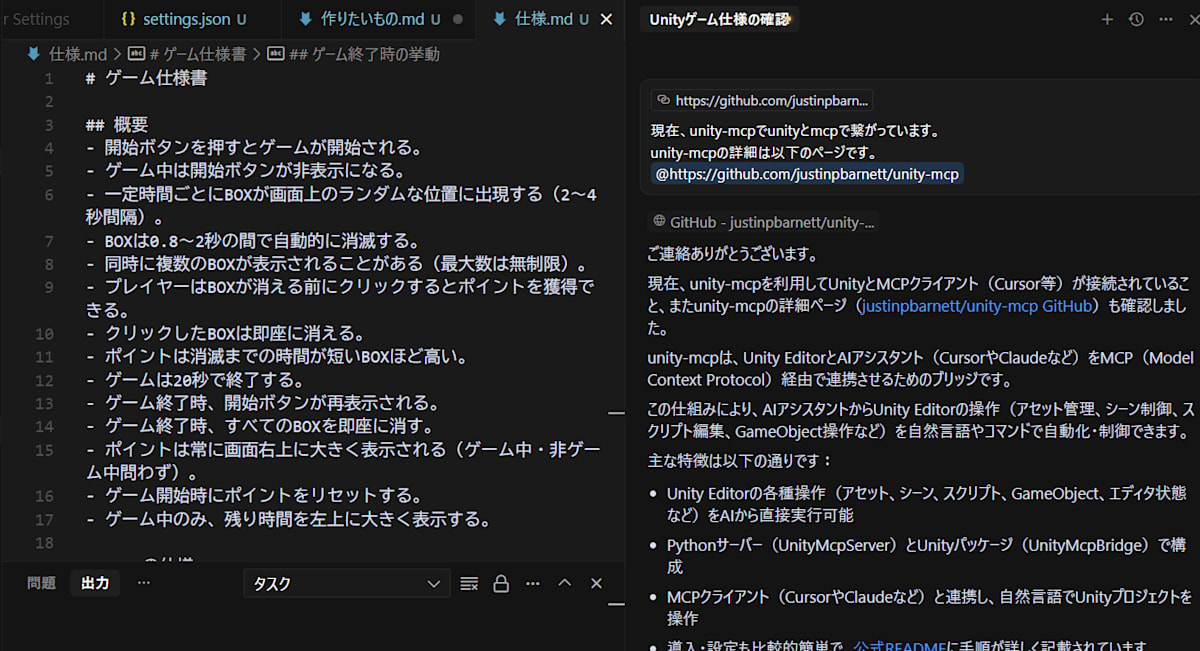Click unsaved dot on 作りたいもの.md tab
1200x651 pixels.
pos(458,19)
